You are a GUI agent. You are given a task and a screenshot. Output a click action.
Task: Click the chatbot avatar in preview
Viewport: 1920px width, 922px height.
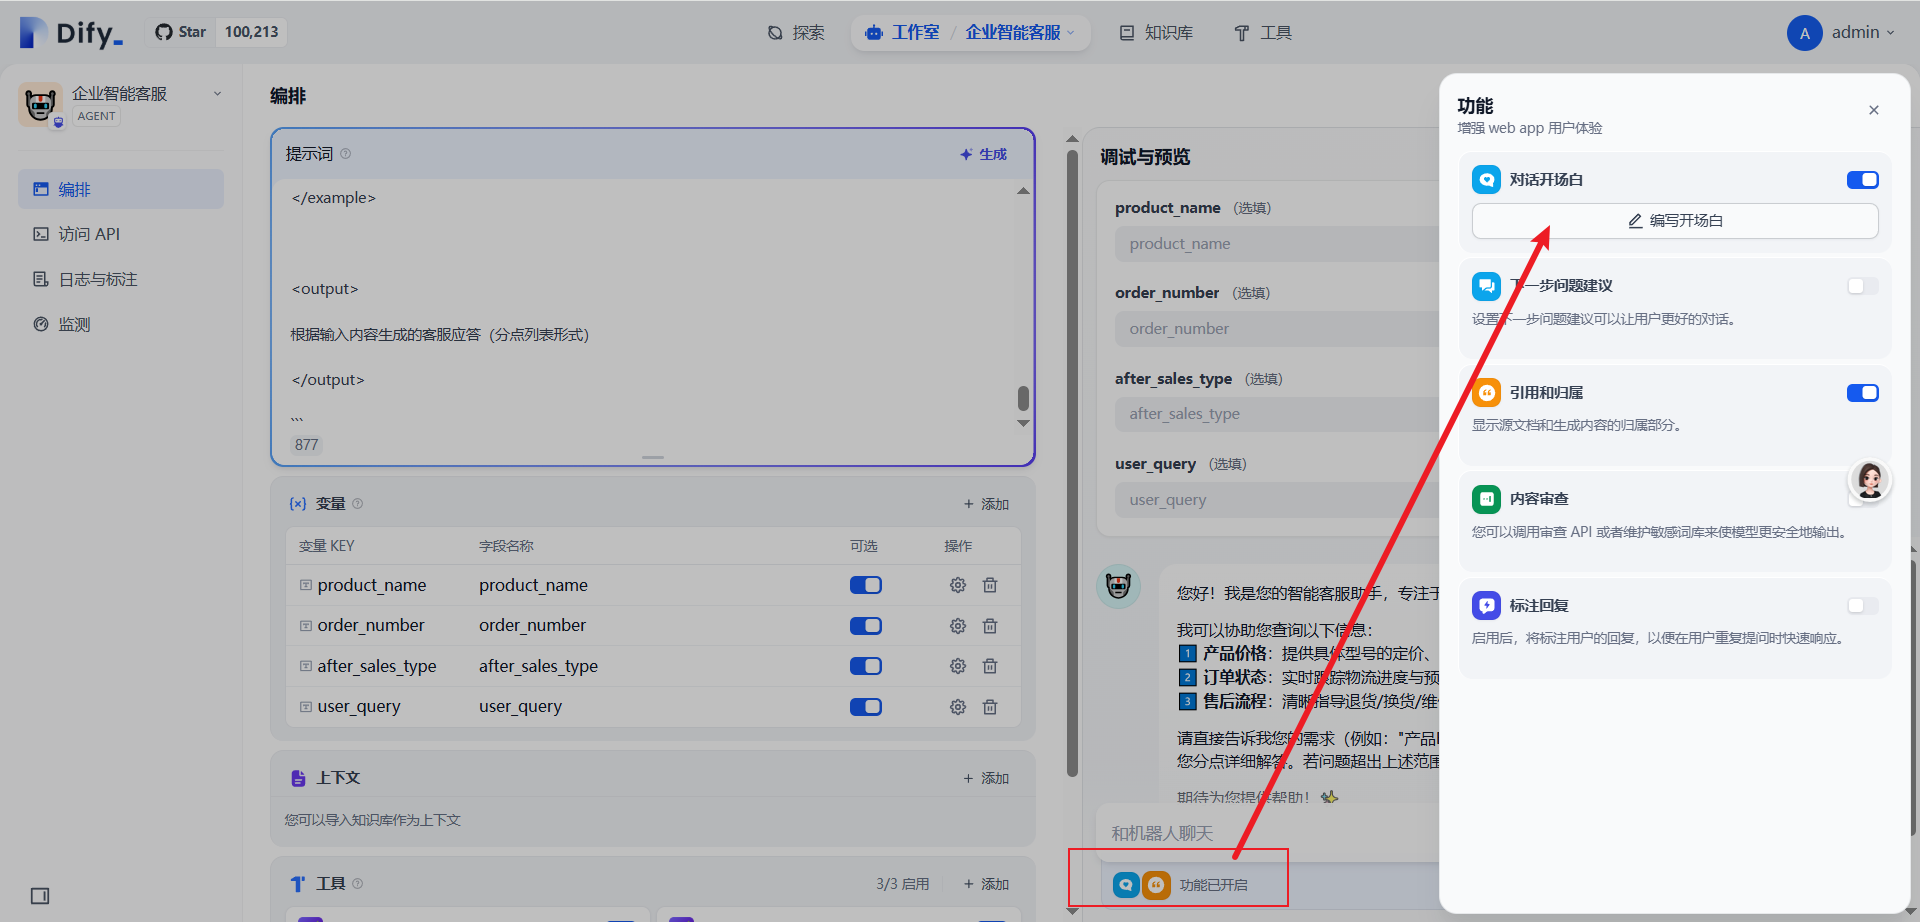[x=1118, y=586]
